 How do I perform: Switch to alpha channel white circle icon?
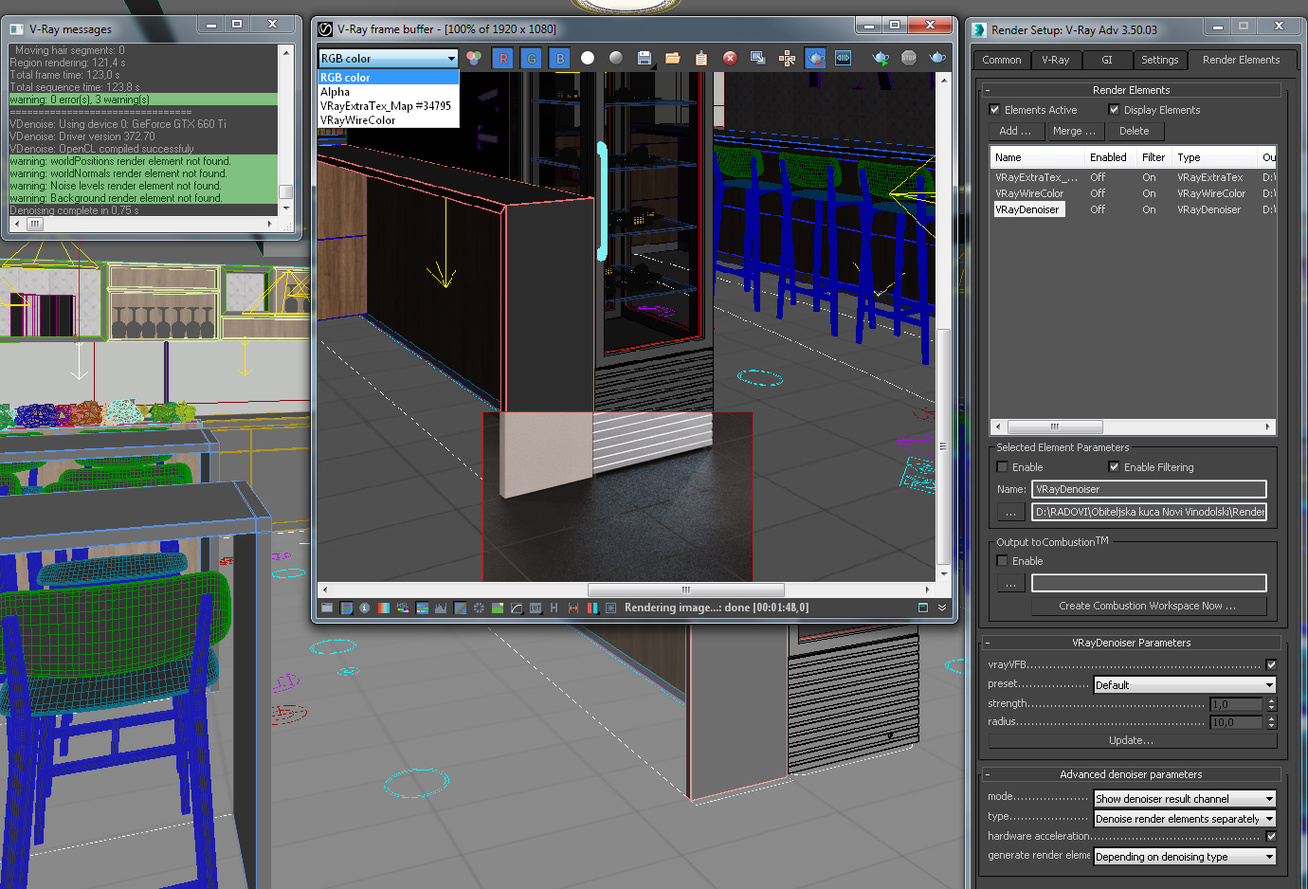(588, 58)
